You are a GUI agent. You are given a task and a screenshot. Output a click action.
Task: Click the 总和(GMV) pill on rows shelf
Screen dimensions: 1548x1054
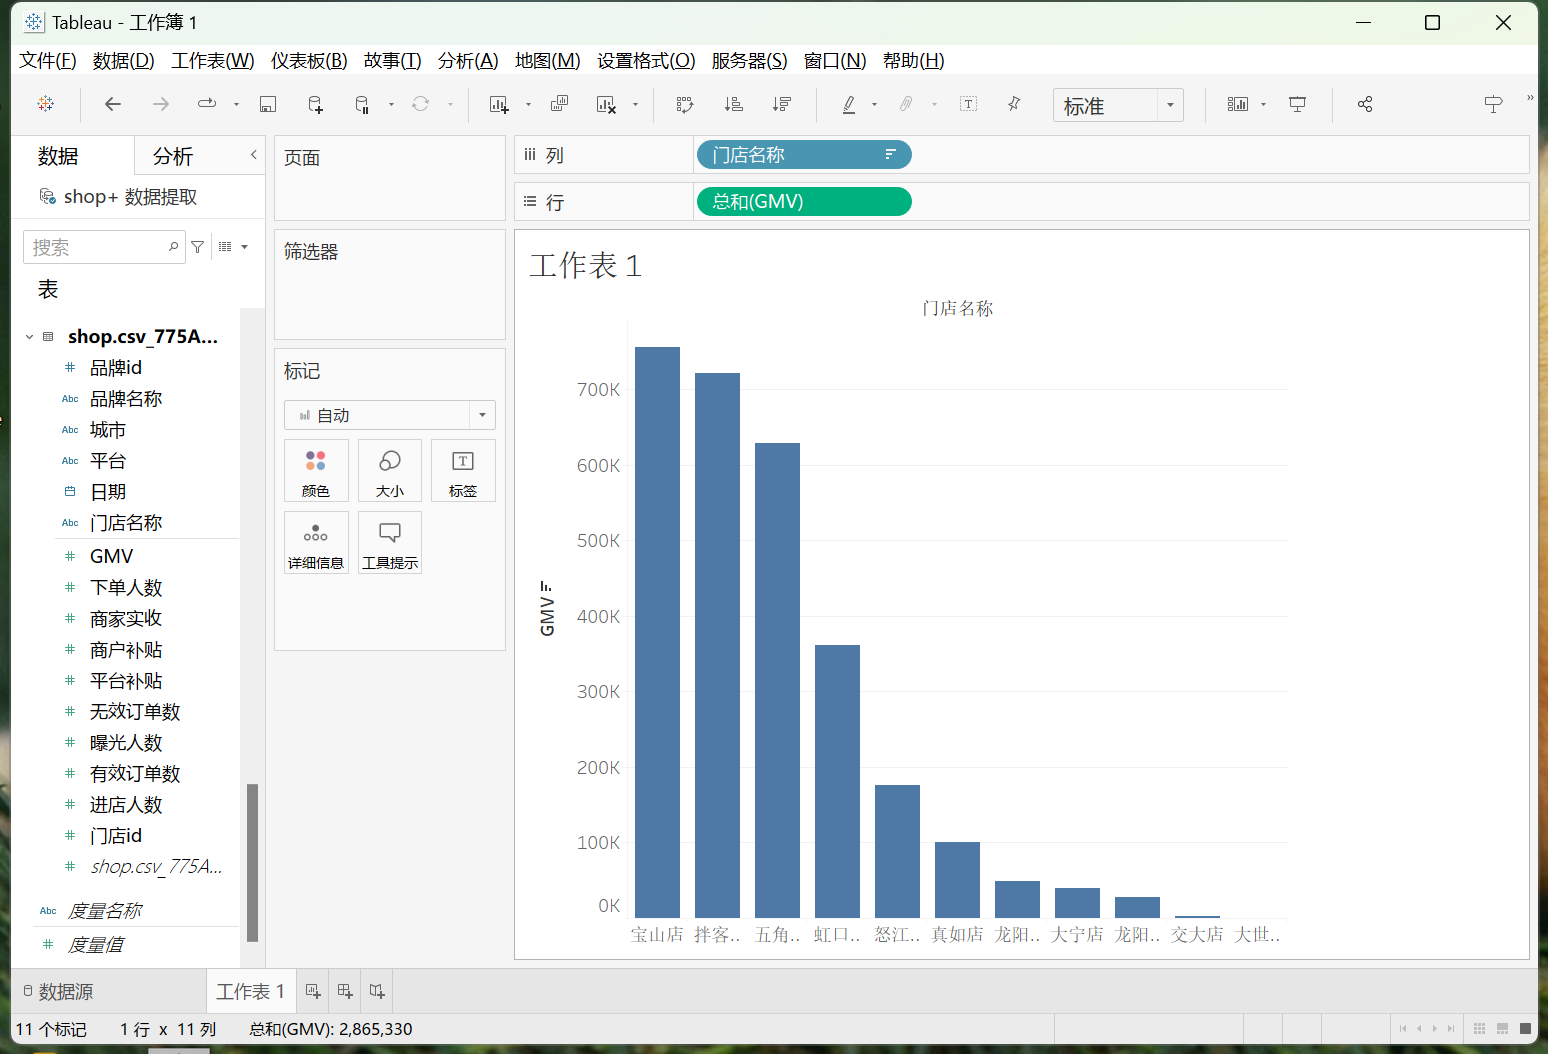point(803,202)
